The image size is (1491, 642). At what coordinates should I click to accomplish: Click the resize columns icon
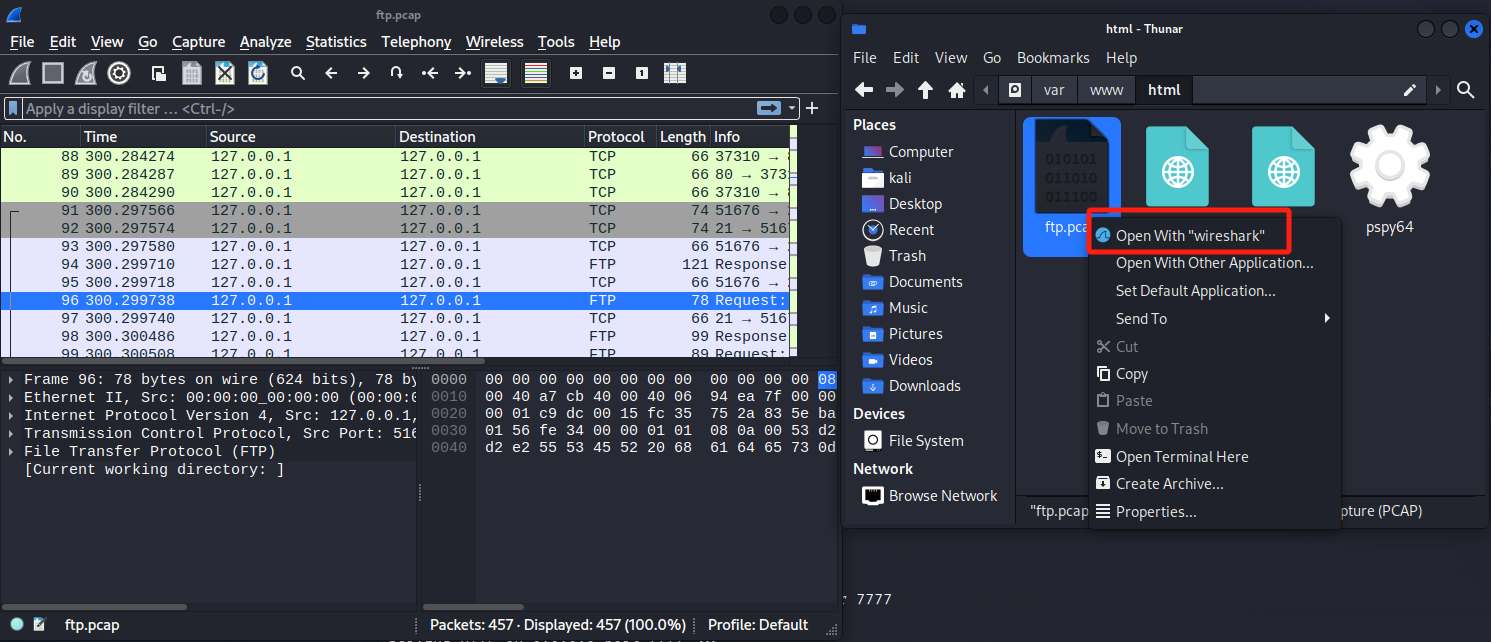(x=674, y=73)
